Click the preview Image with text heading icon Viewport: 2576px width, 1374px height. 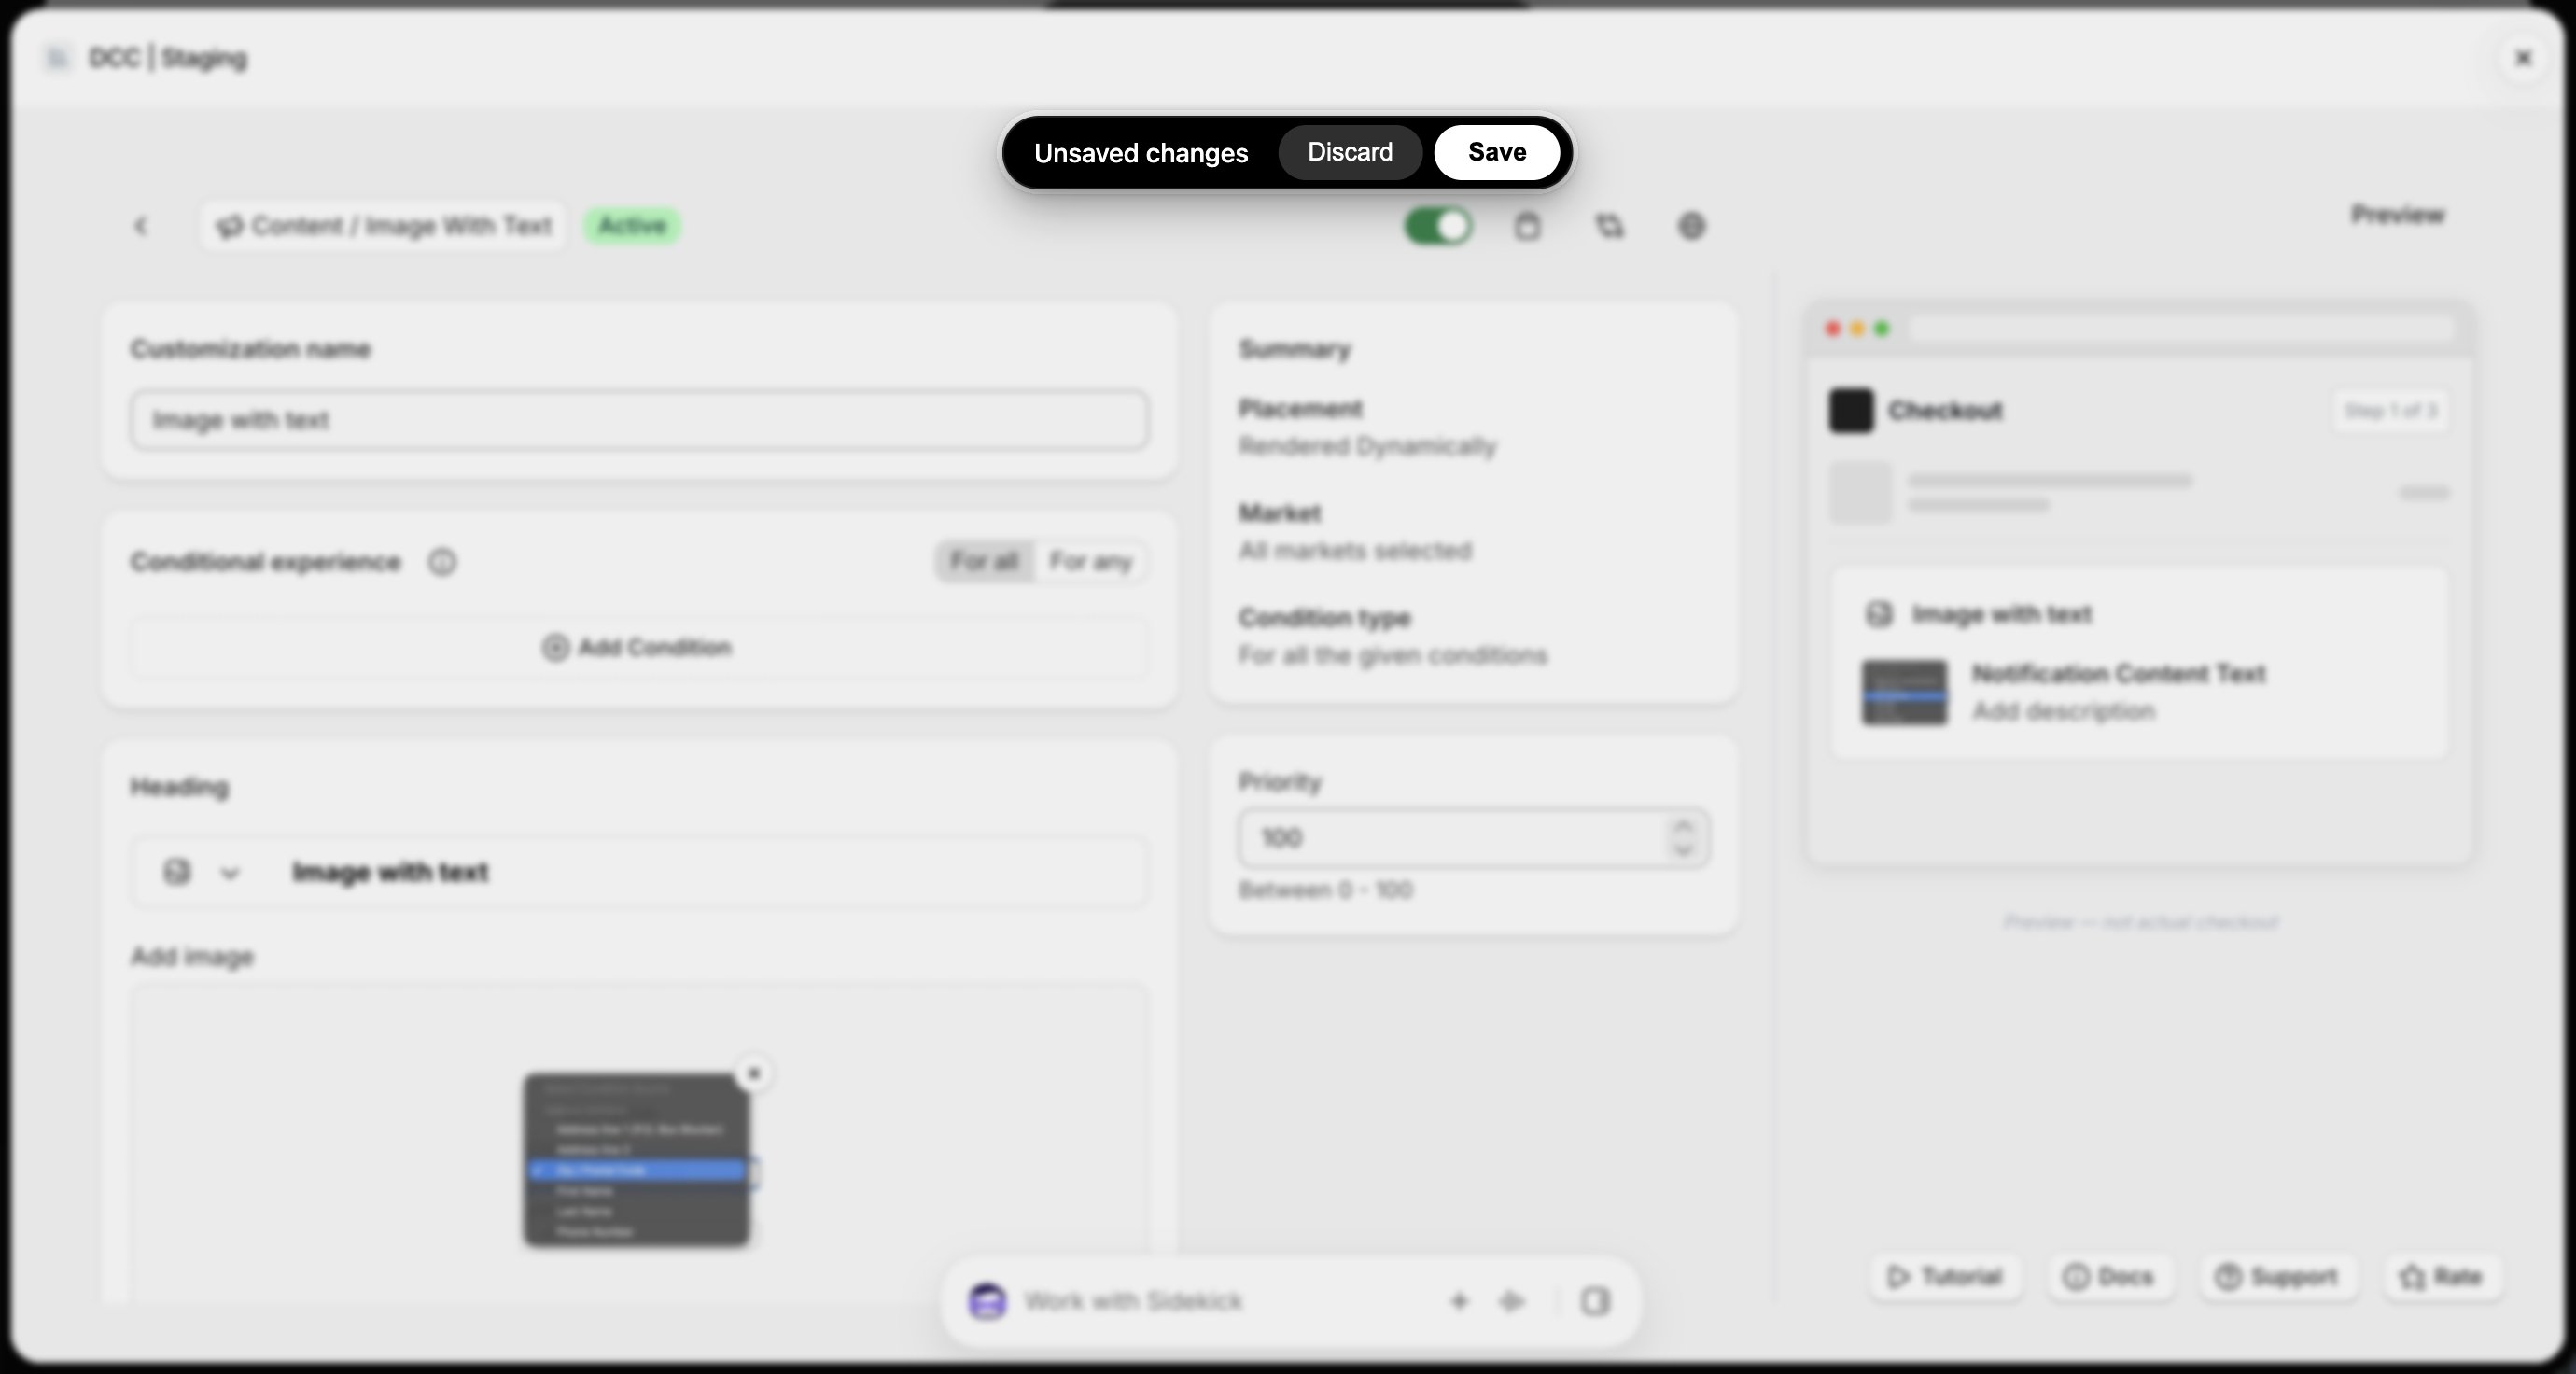coord(1879,614)
